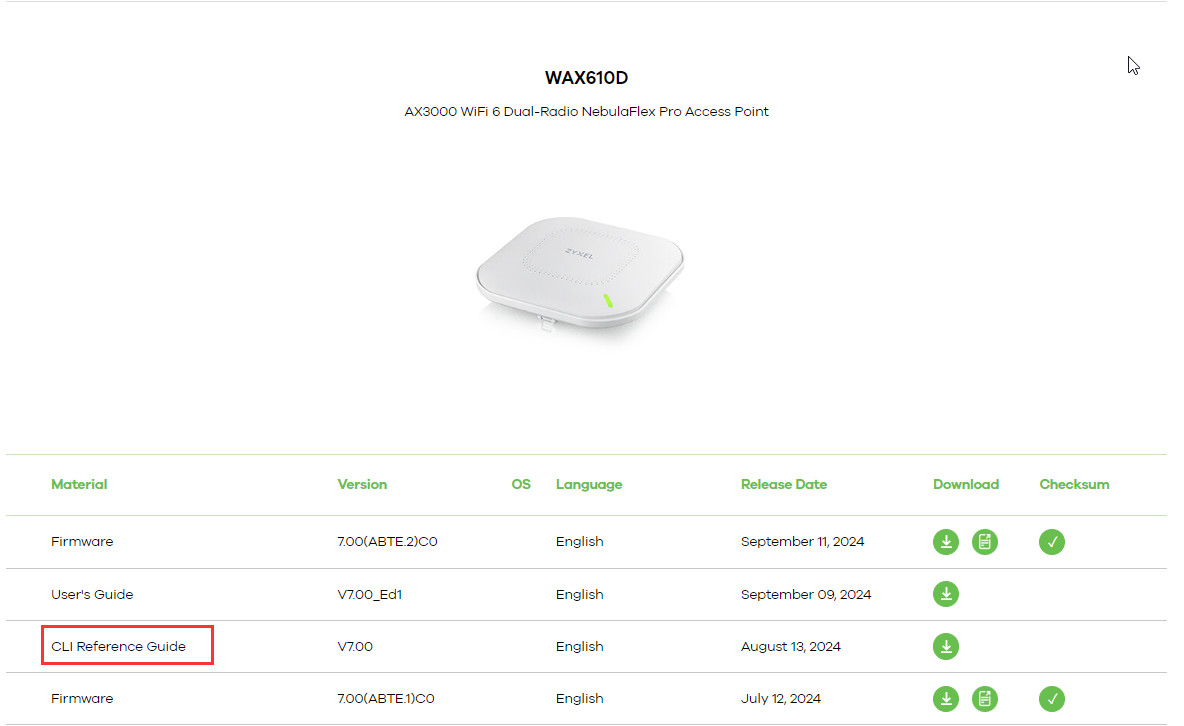This screenshot has height=726, width=1184.
Task: View checksum for Firmware 7.00(ABTE.1)C0
Action: coord(1052,699)
